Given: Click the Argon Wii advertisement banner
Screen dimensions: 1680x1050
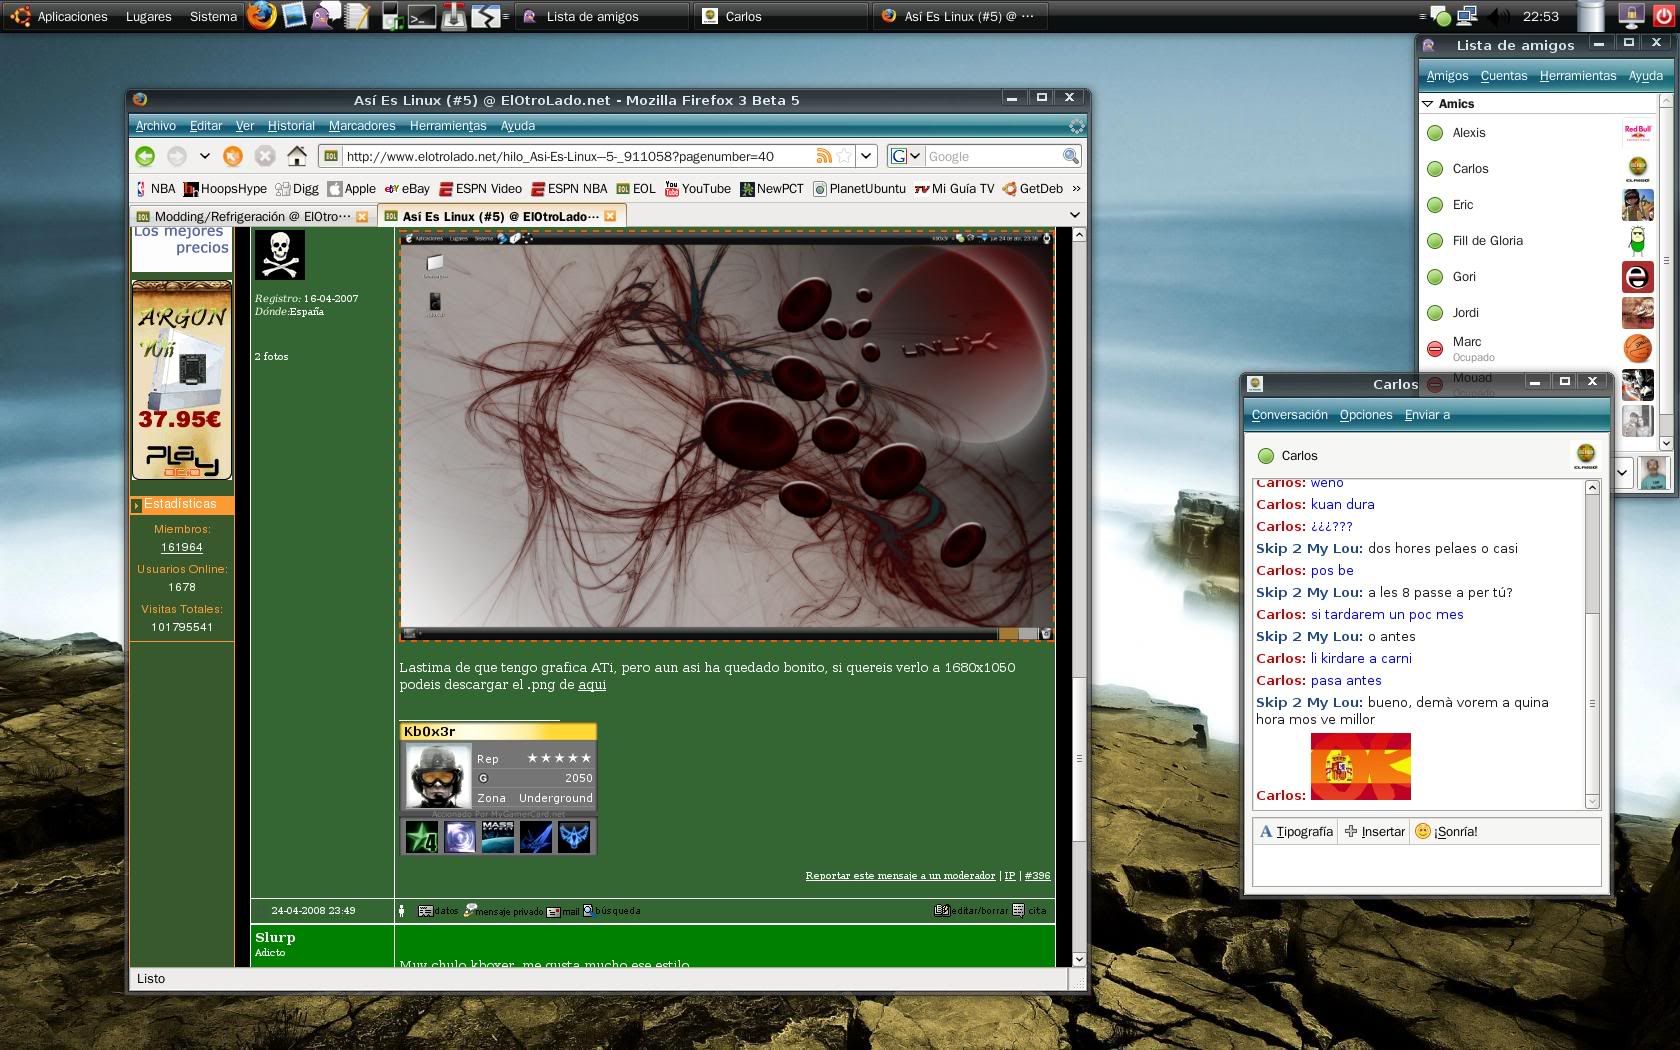Looking at the screenshot, I should pyautogui.click(x=182, y=380).
